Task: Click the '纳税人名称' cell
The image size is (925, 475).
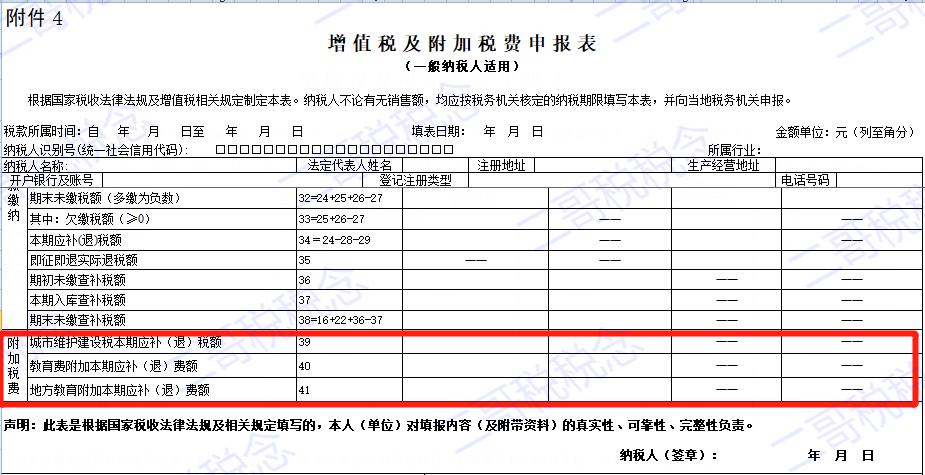Action: point(149,165)
